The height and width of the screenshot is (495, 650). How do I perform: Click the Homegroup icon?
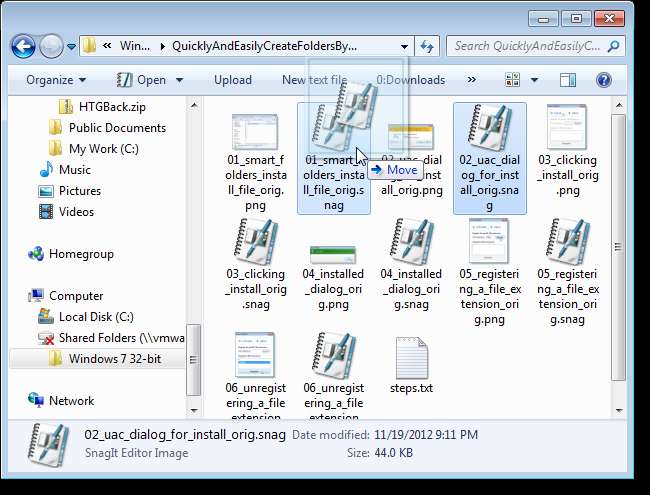click(x=36, y=253)
